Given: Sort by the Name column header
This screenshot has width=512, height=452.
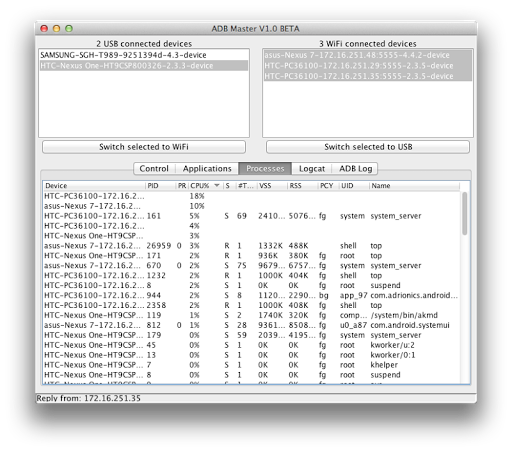Looking at the screenshot, I should point(414,186).
